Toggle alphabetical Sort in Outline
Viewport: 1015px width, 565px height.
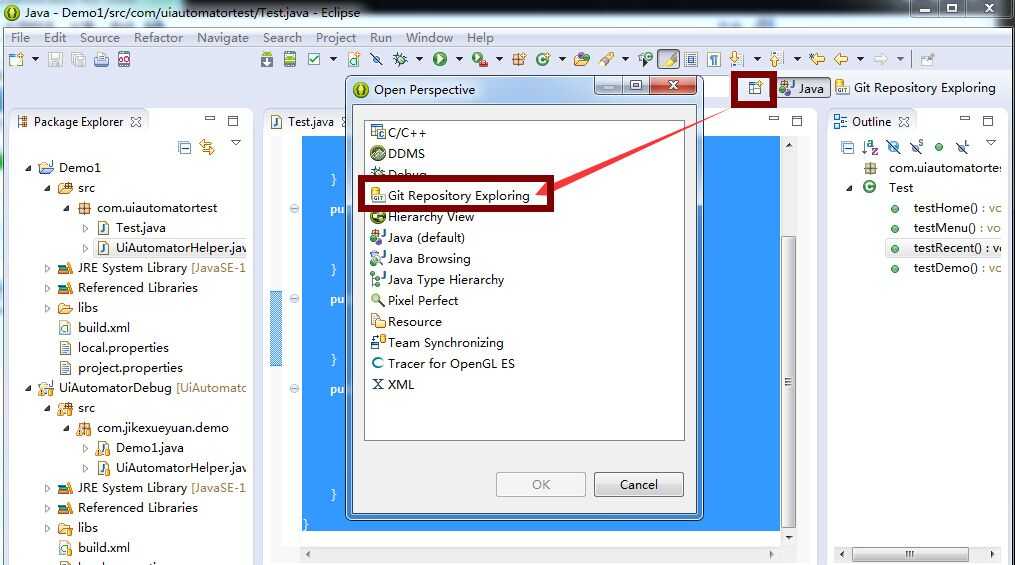[x=870, y=148]
